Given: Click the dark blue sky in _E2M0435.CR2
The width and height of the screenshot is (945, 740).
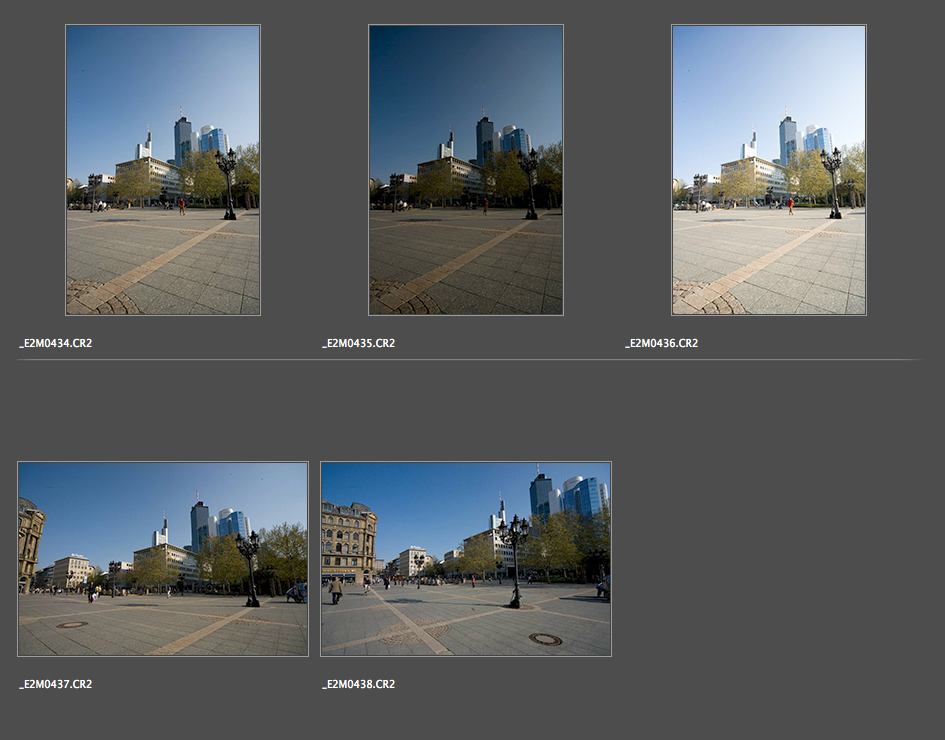Looking at the screenshot, I should click(x=440, y=80).
